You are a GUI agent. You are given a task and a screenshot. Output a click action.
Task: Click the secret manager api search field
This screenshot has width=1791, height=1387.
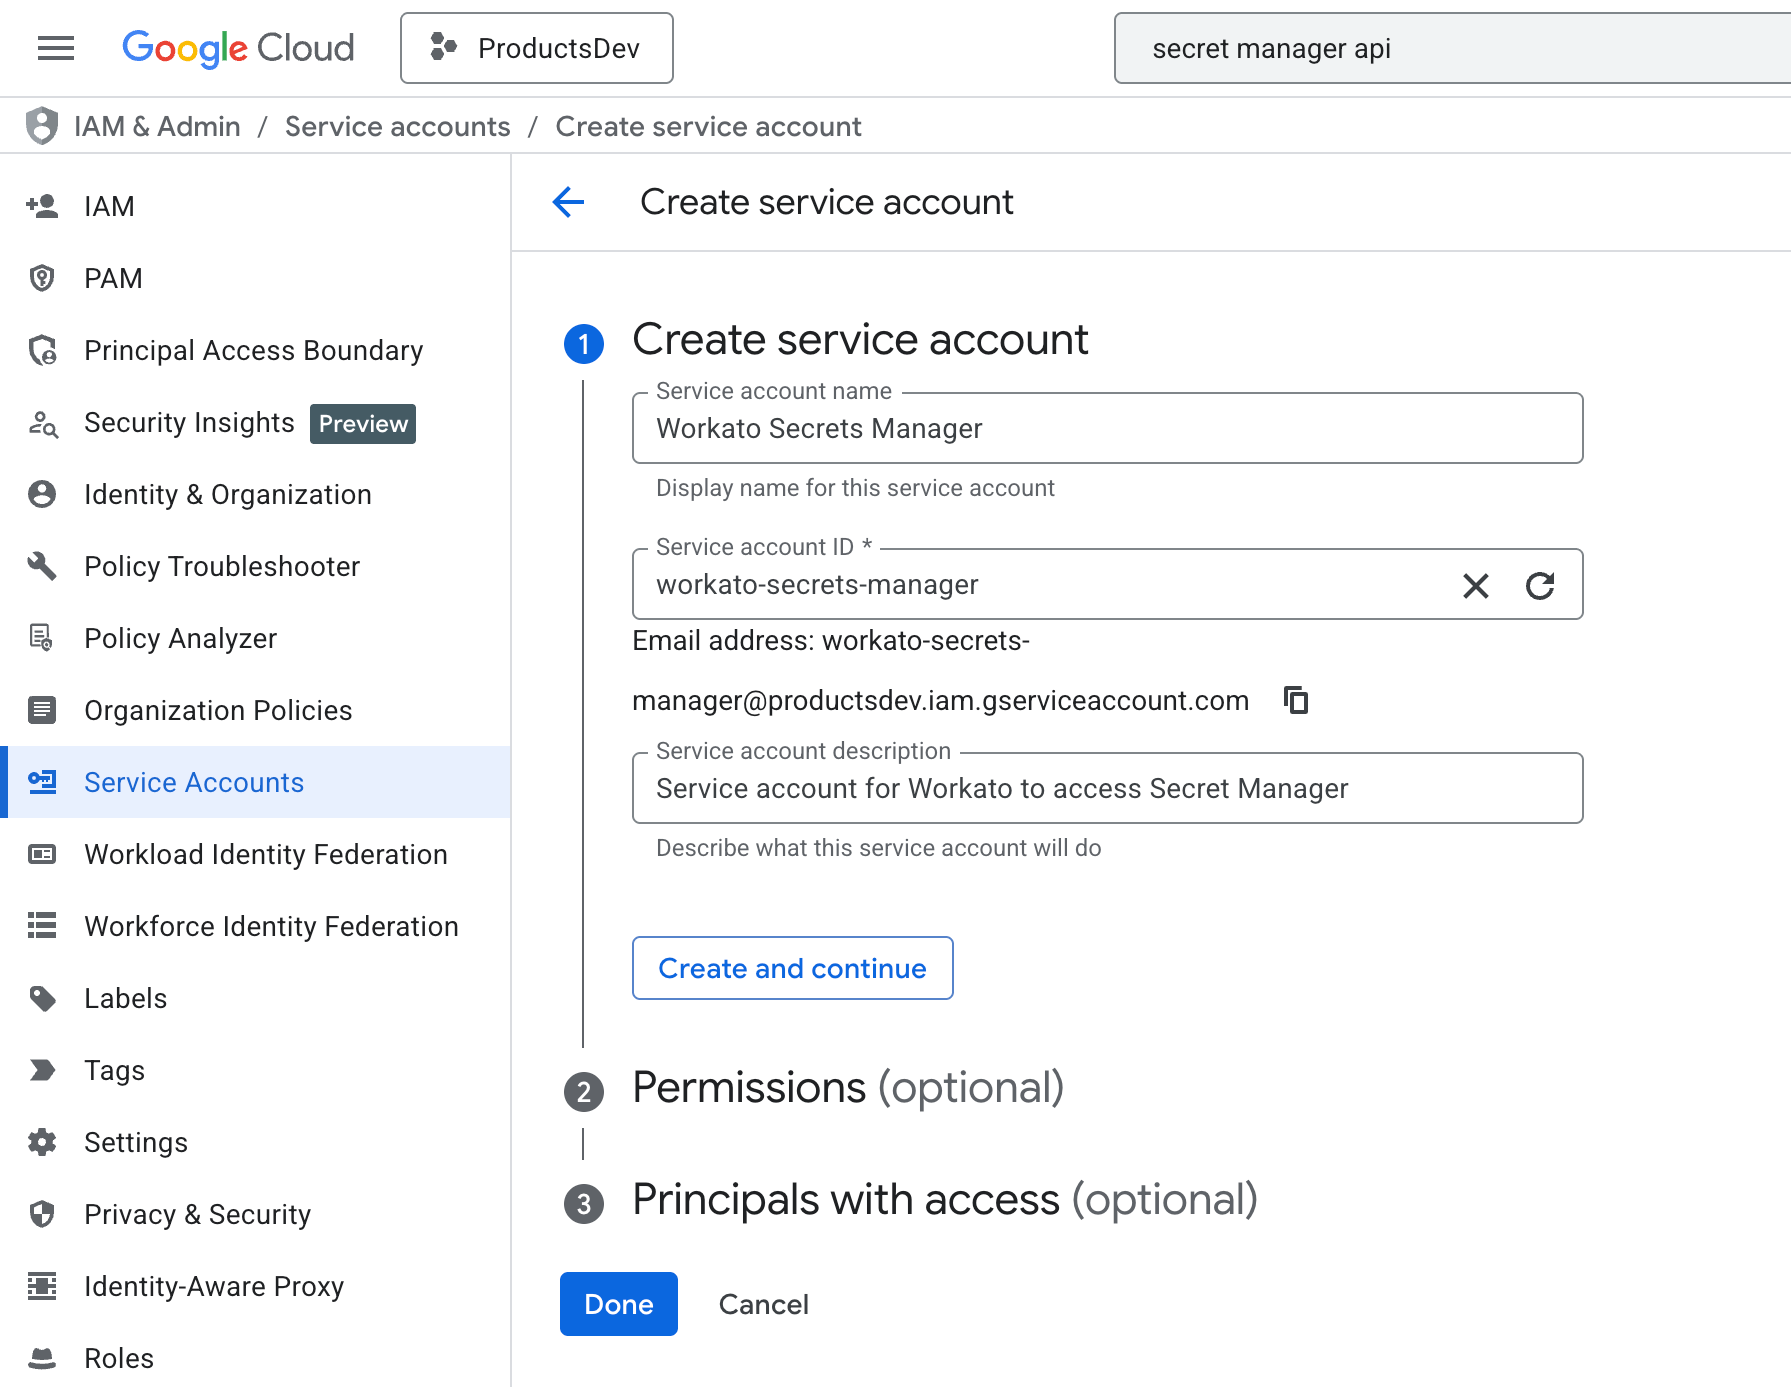(1450, 48)
